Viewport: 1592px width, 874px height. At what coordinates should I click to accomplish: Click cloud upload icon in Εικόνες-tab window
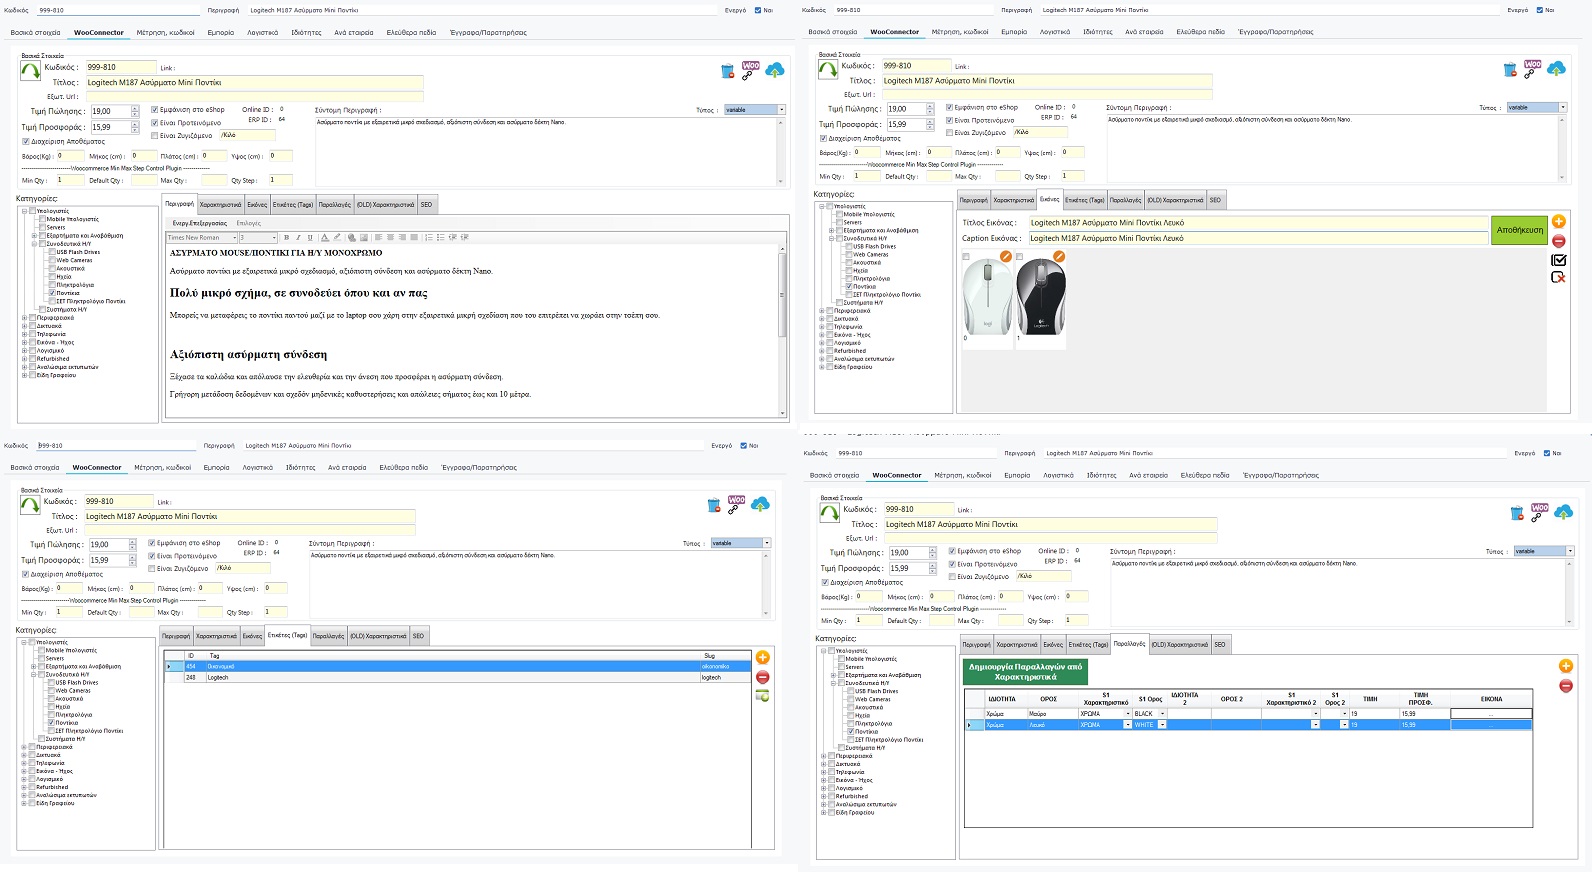(x=1556, y=69)
